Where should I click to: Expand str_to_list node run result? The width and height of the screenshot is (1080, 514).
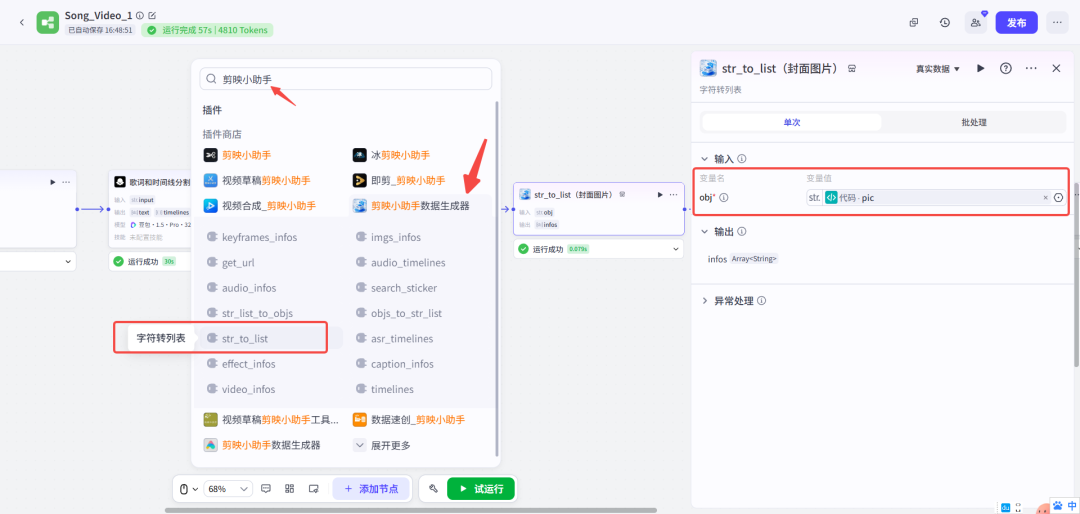(676, 249)
